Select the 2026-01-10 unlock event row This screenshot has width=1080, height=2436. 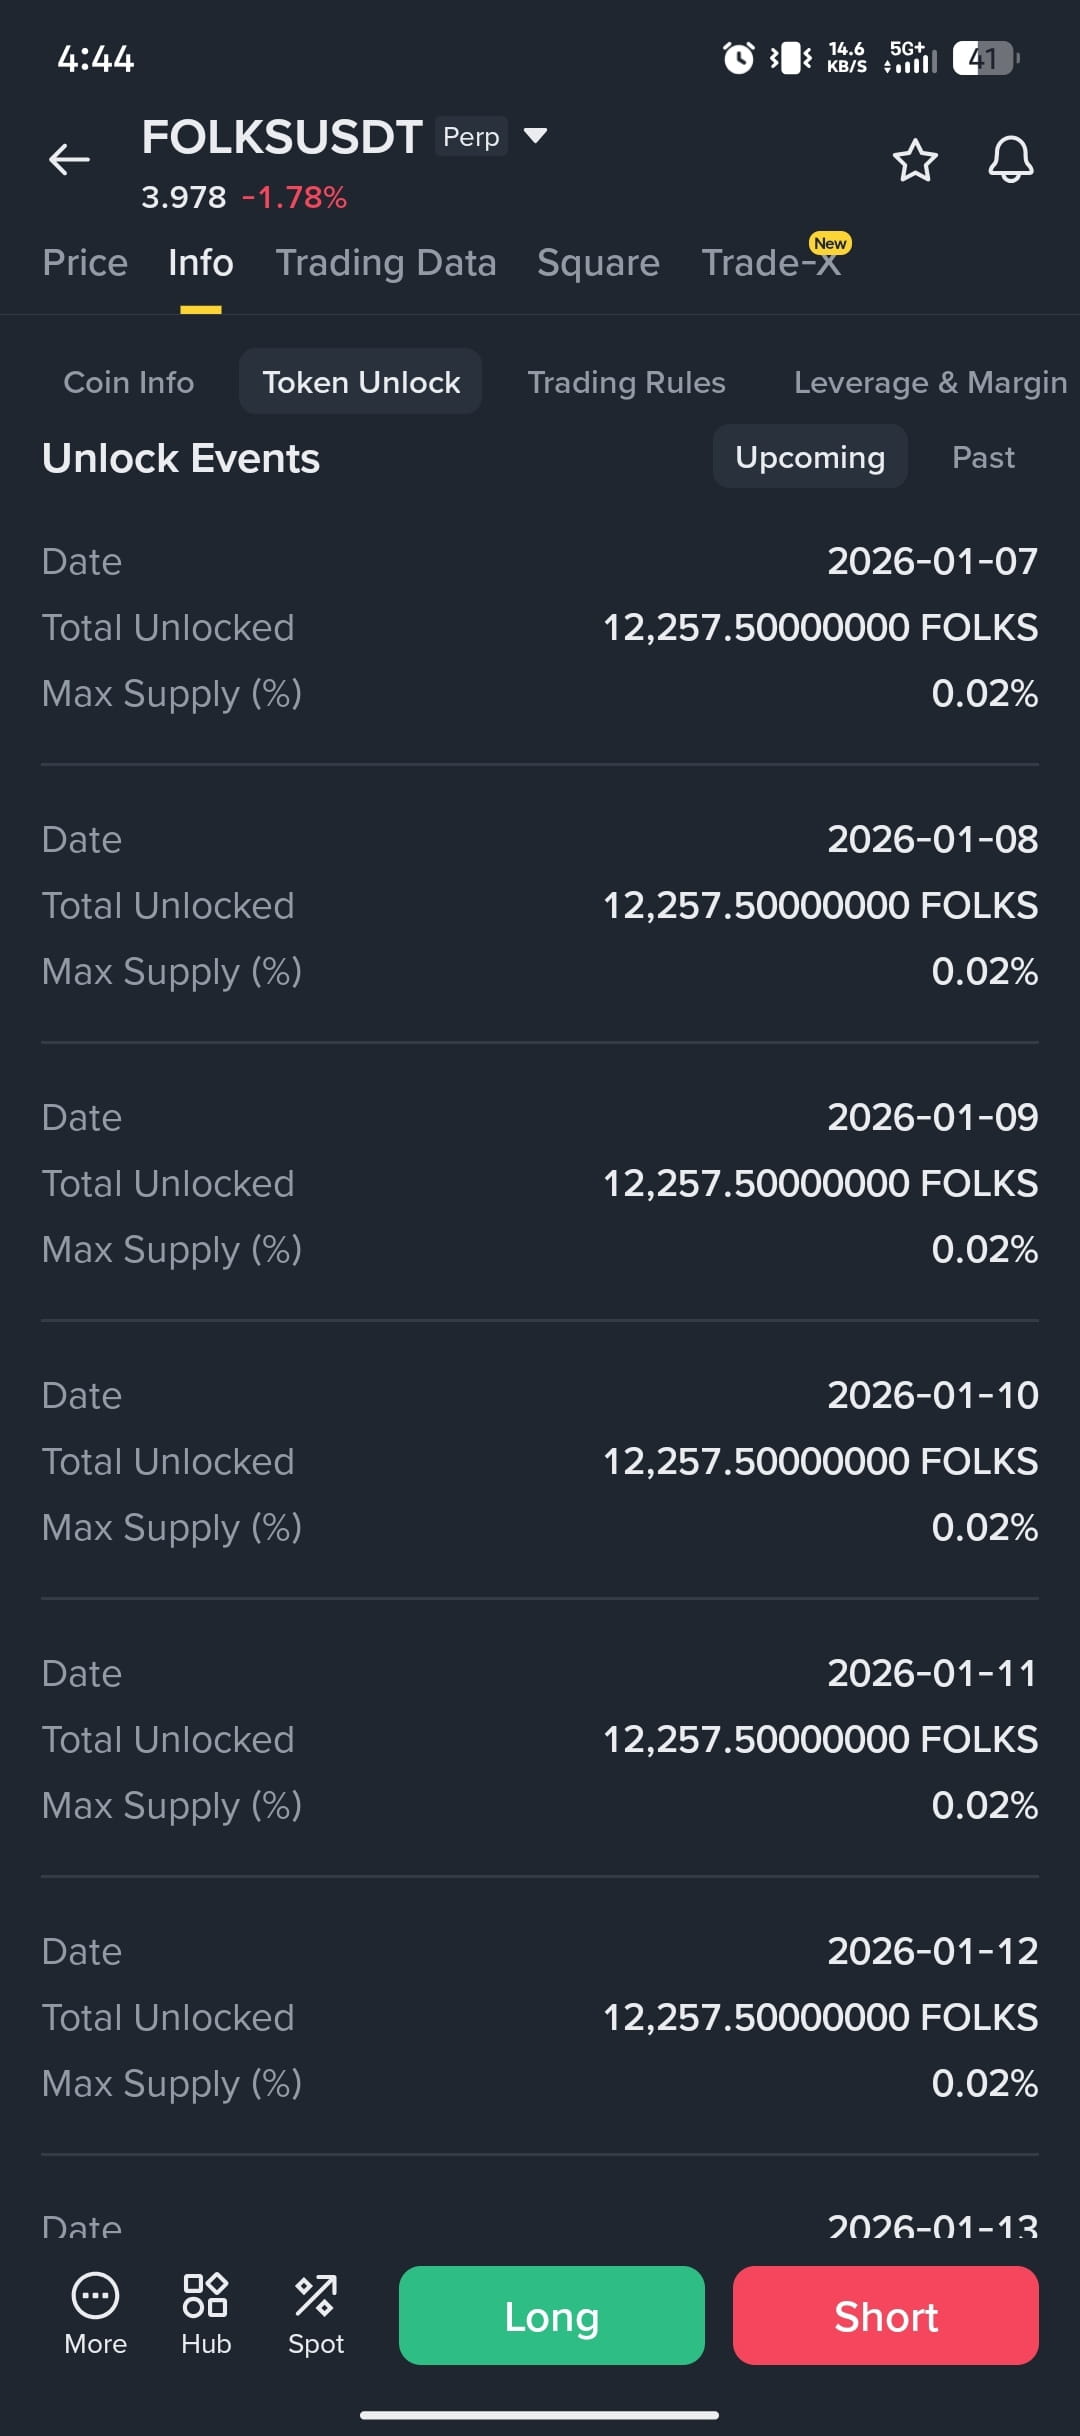pos(540,1461)
